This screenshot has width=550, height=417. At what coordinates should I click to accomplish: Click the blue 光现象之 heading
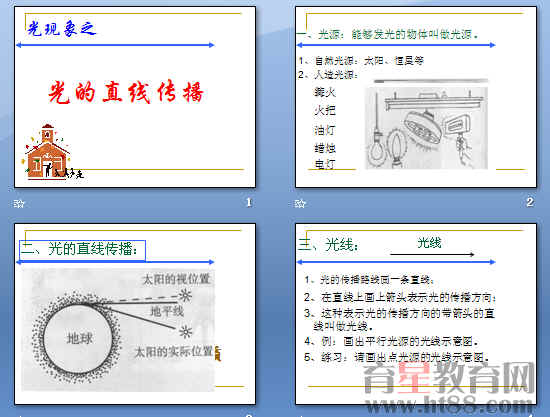pyautogui.click(x=62, y=29)
